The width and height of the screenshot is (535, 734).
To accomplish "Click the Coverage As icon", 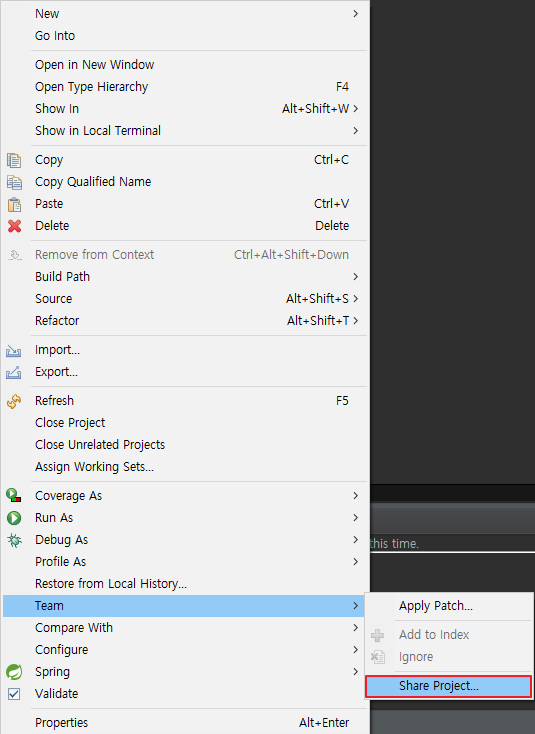I will point(14,496).
